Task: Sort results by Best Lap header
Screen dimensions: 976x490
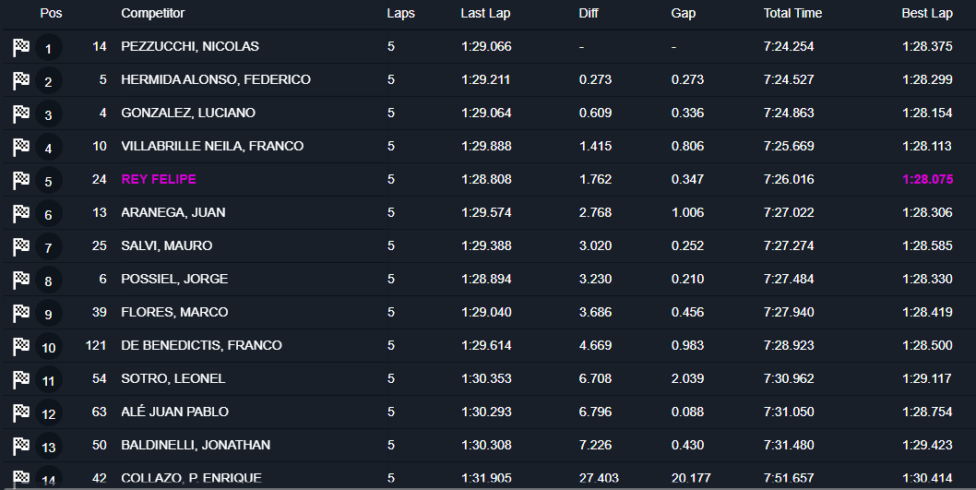Action: click(x=927, y=14)
